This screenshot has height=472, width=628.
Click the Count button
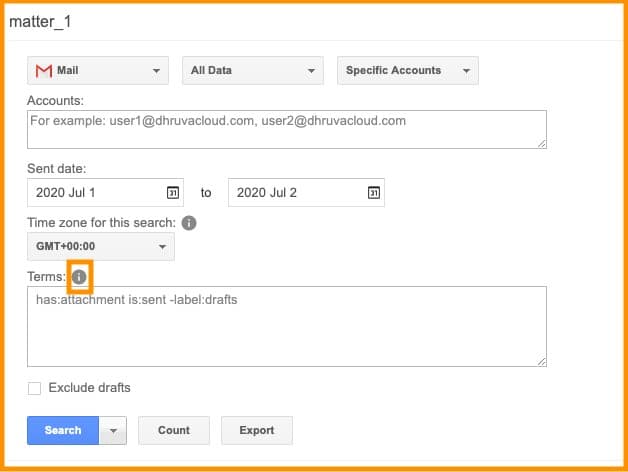pyautogui.click(x=173, y=431)
